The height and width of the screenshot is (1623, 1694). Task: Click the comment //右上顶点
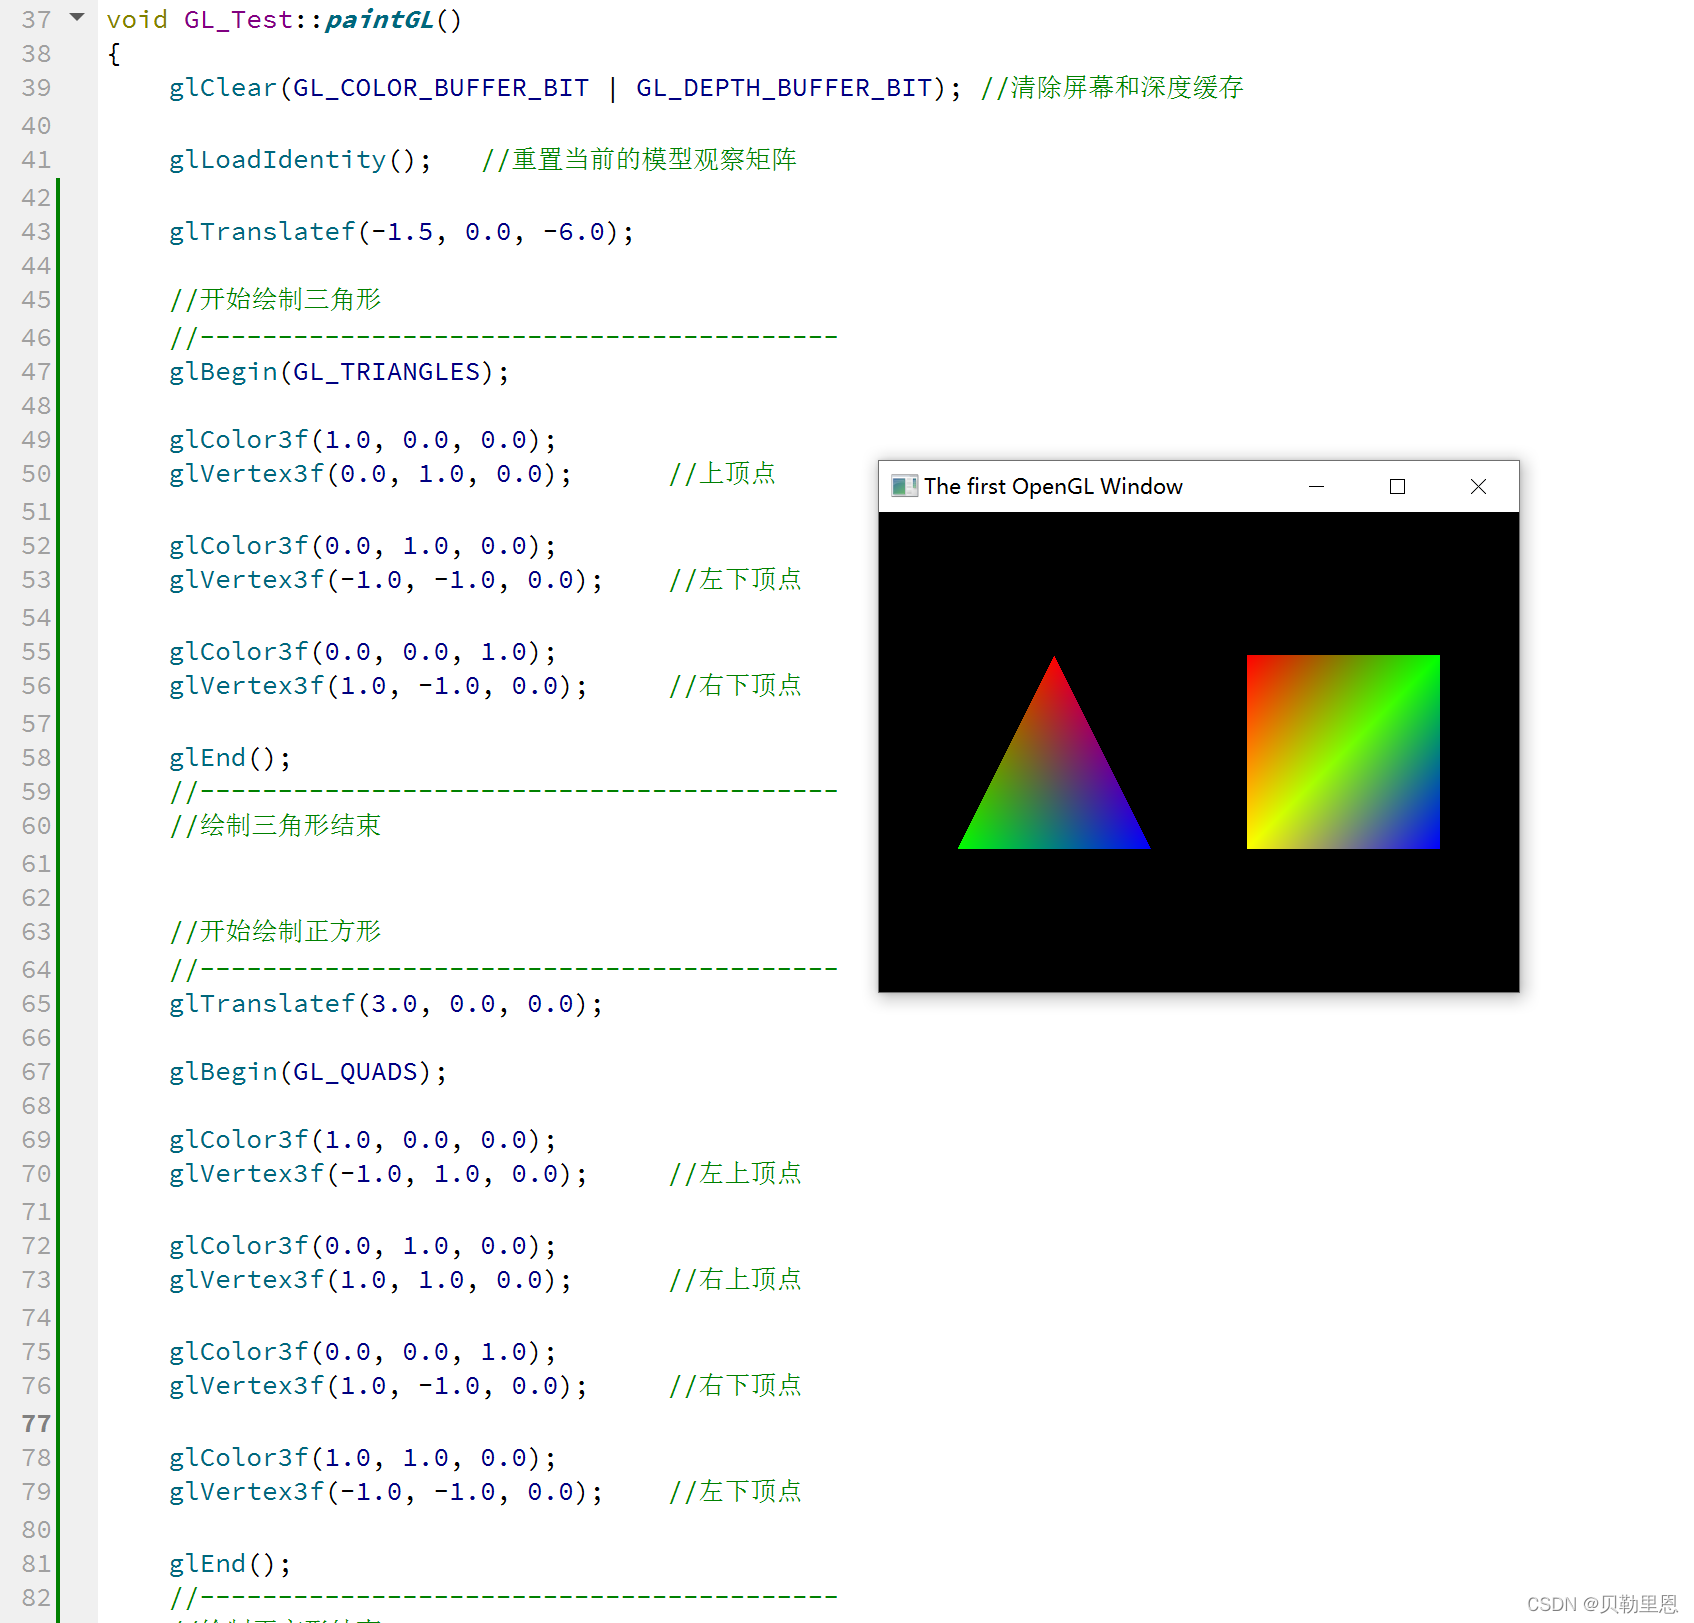click(735, 1280)
